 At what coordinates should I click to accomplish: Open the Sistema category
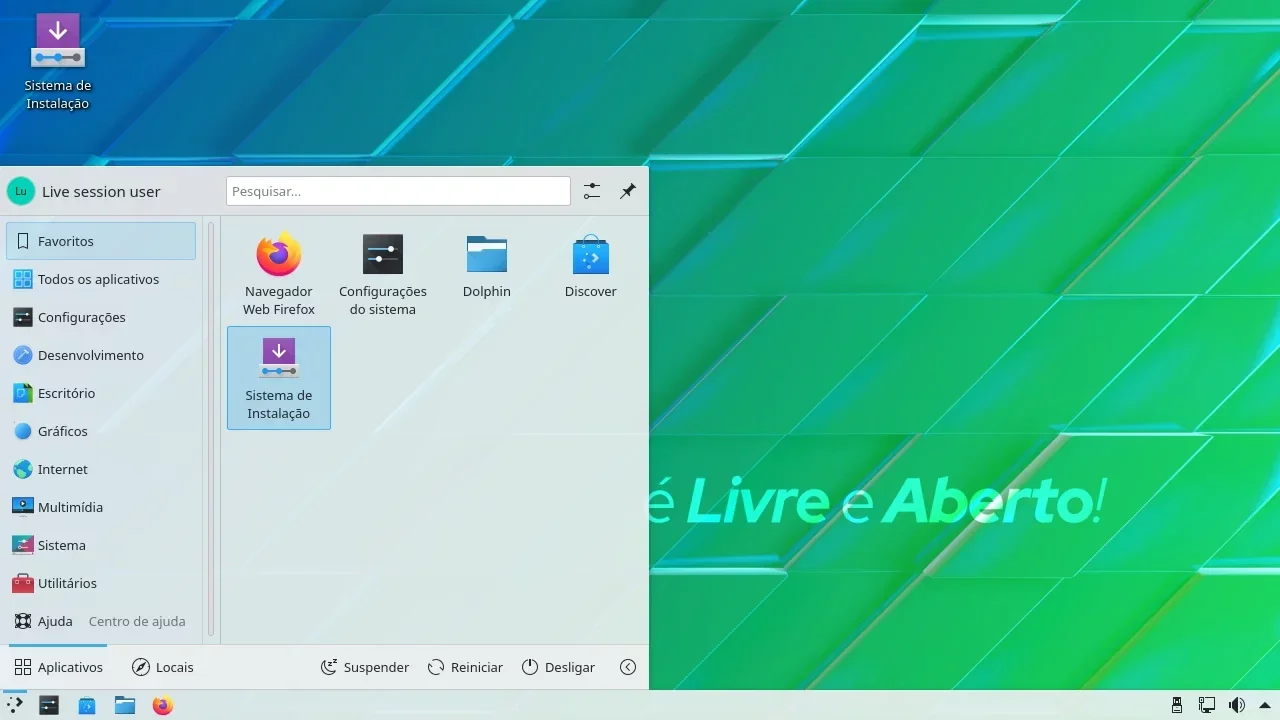click(x=101, y=545)
